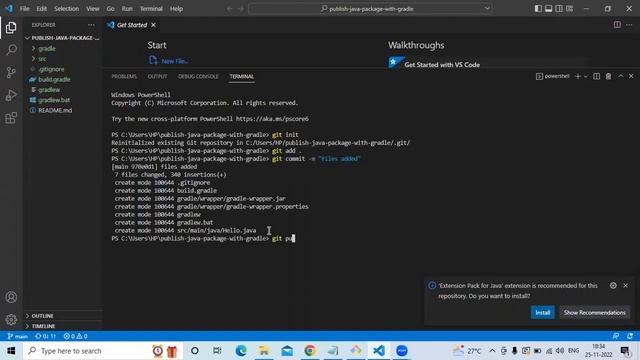Dismiss the Java extension notification
This screenshot has height=360, width=640.
click(x=625, y=286)
